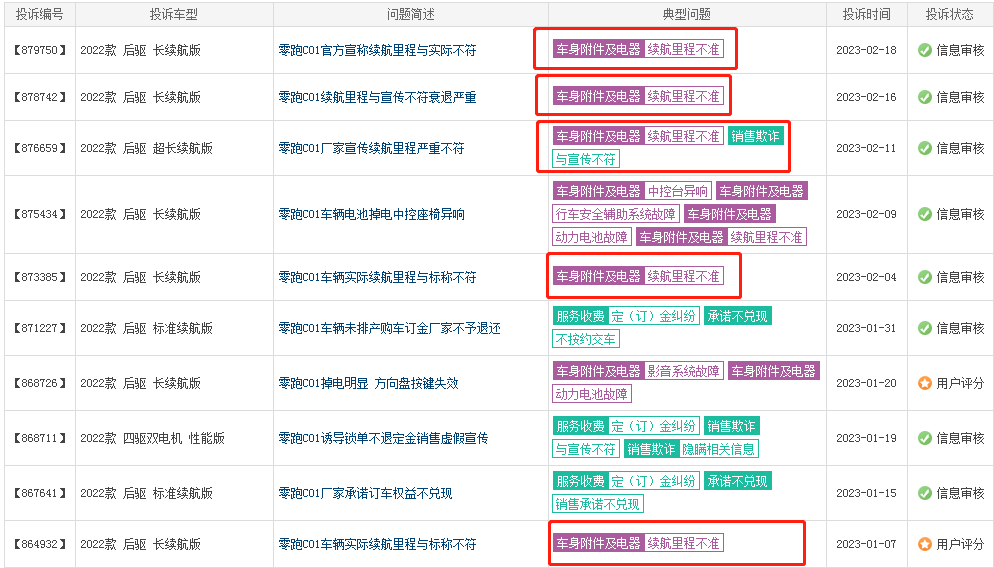Viewport: 994px width, 568px height.
Task: Click the 销售欺诈 tag in row 876659
Action: (756, 136)
